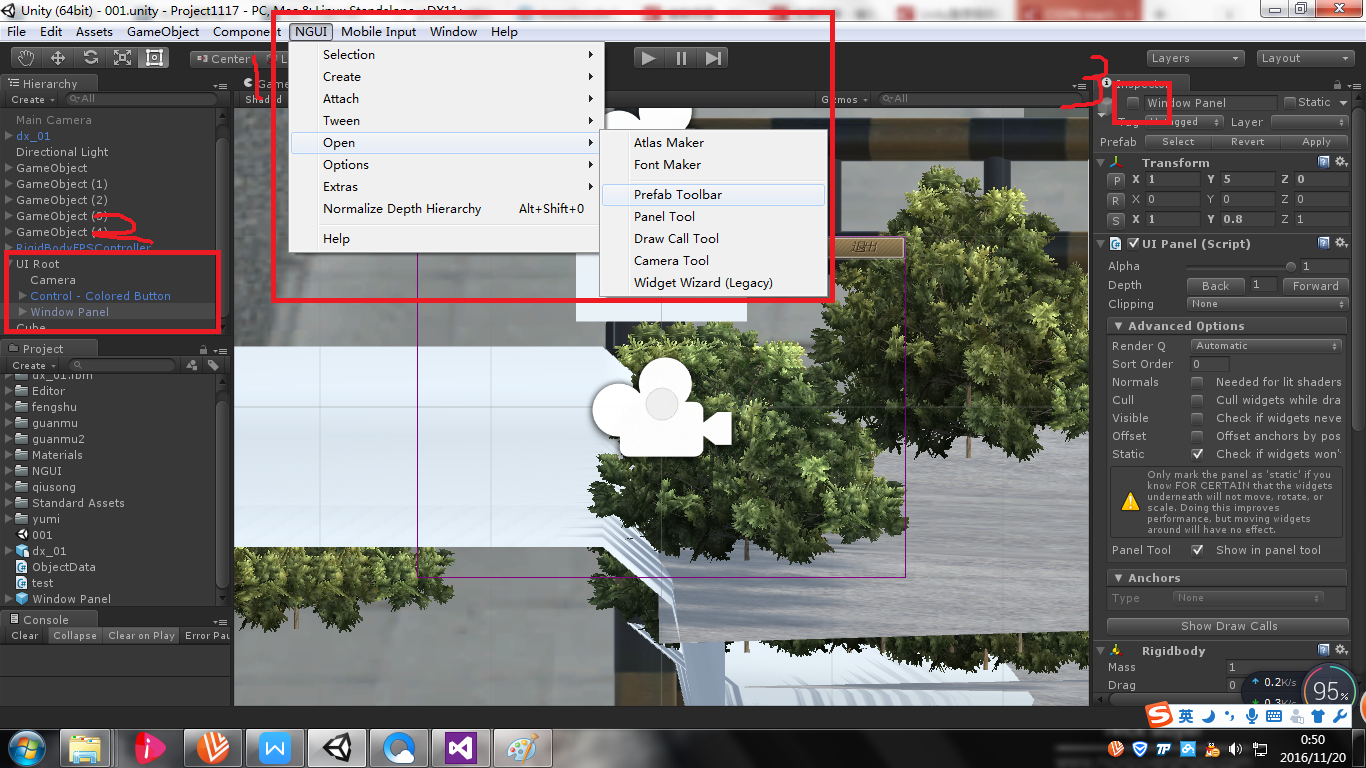This screenshot has width=1366, height=768.
Task: Click the position P button in Transform
Action: click(1117, 180)
